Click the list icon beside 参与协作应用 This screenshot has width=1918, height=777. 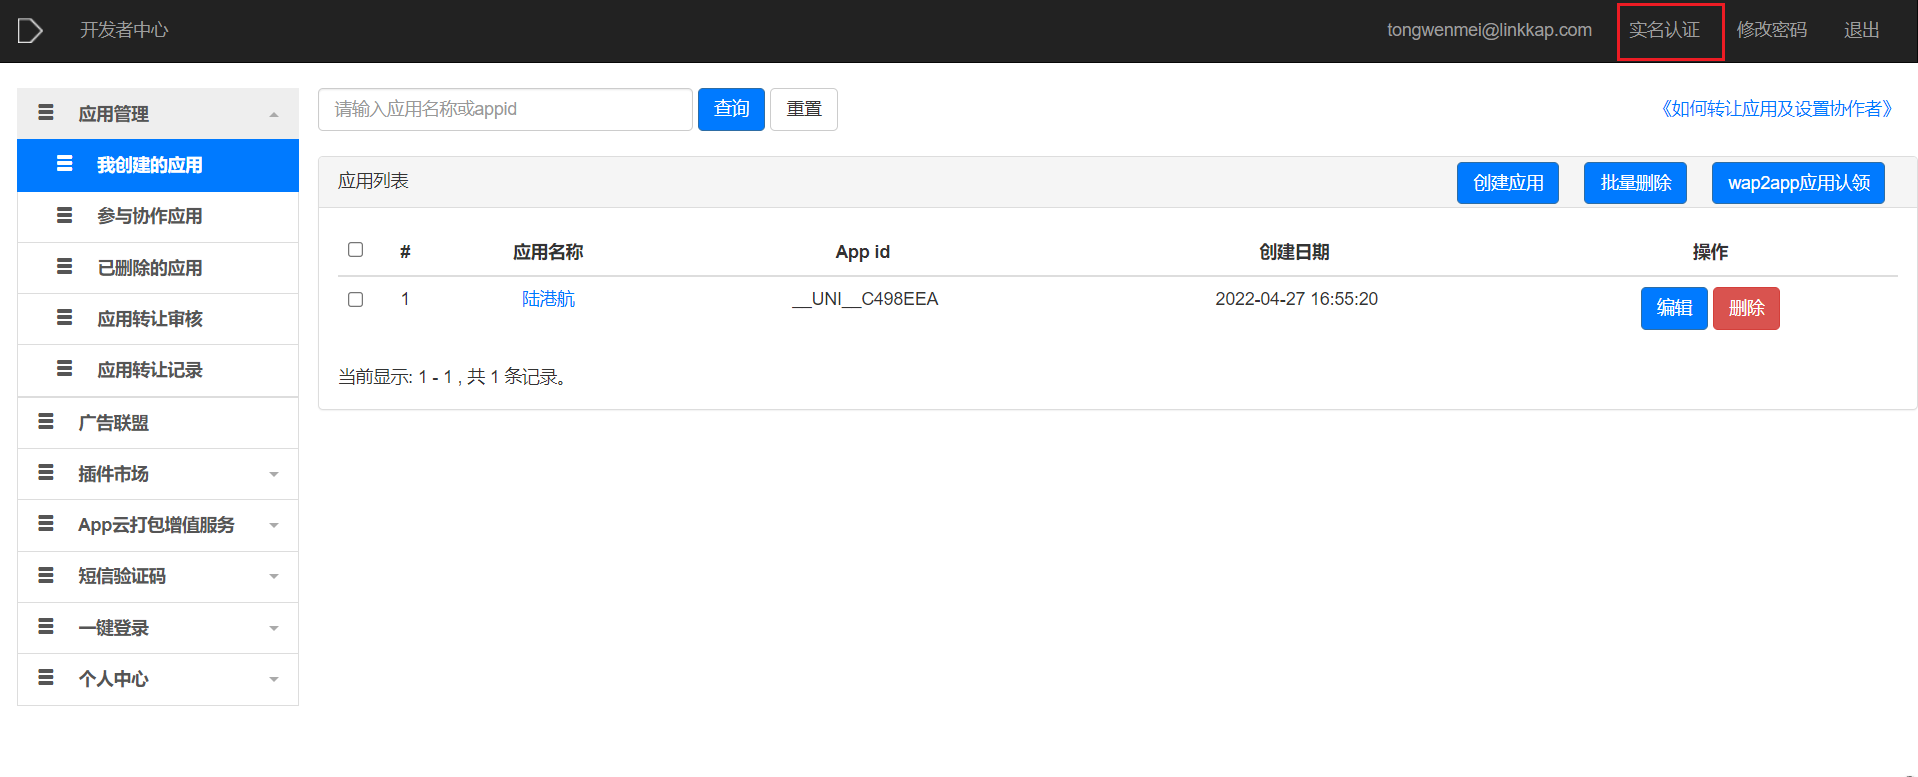point(65,215)
